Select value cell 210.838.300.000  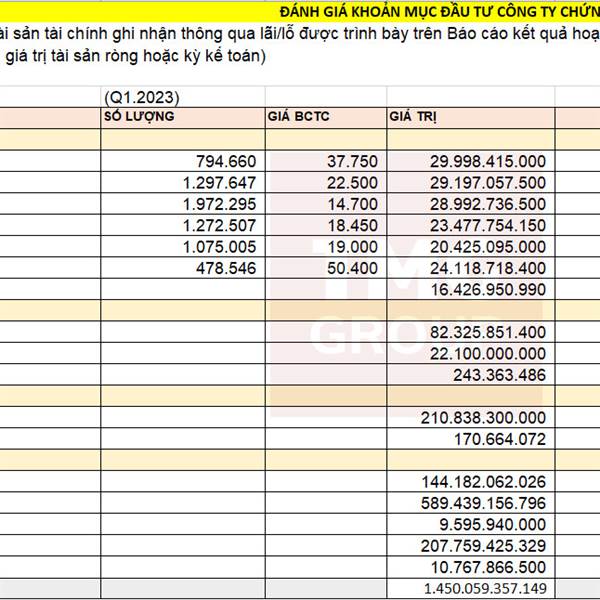pyautogui.click(x=471, y=417)
